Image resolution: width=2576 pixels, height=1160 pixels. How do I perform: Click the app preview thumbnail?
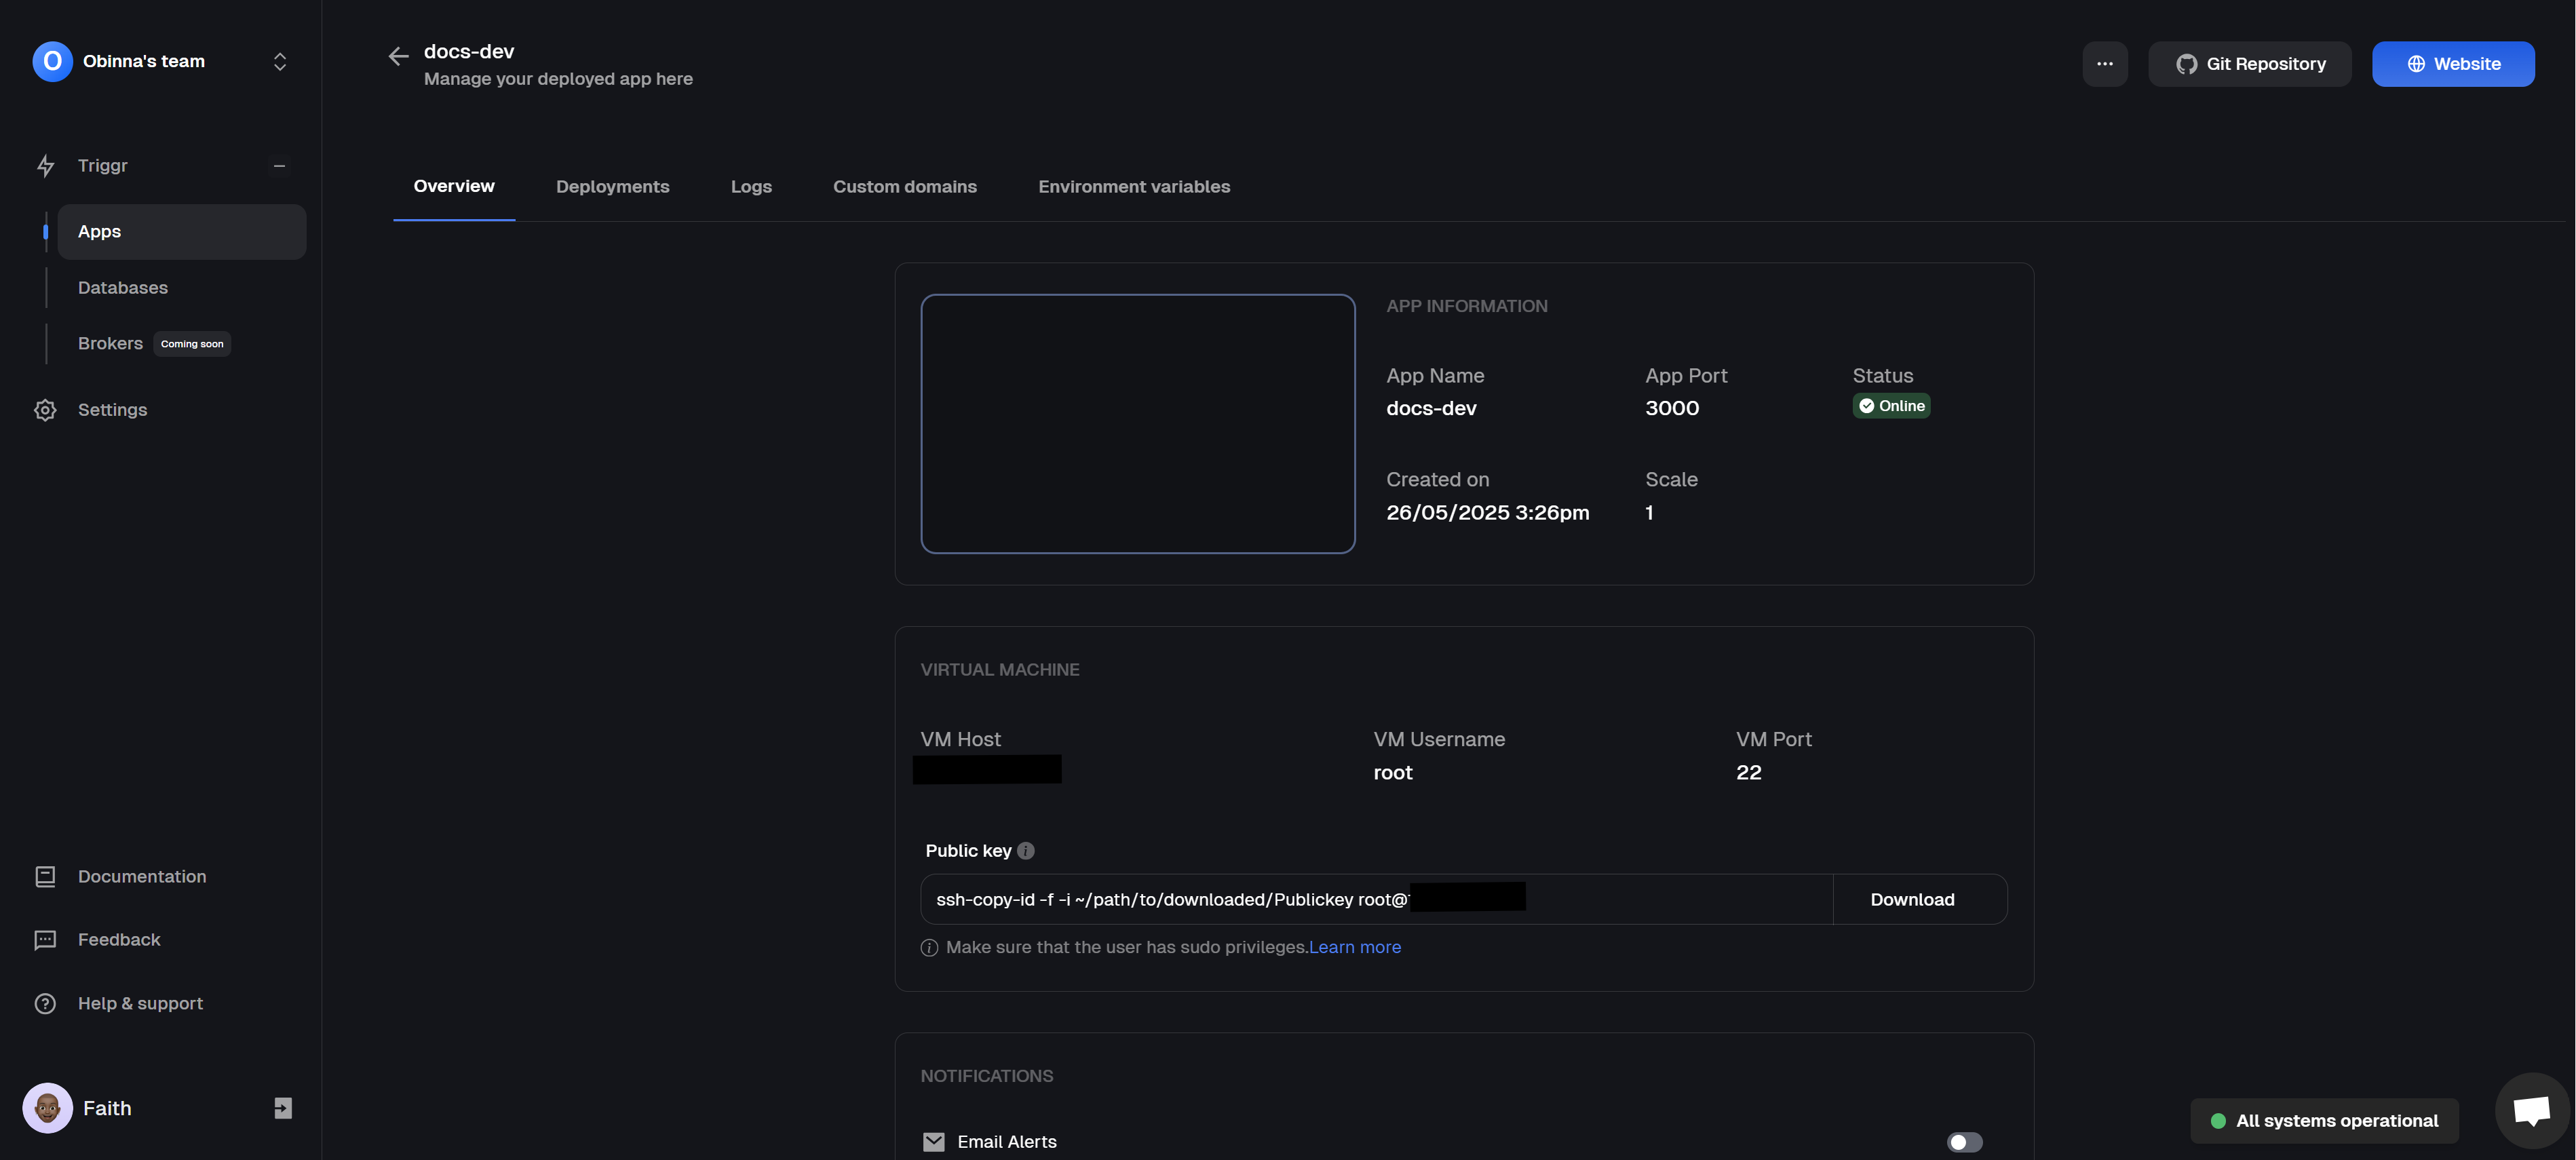pyautogui.click(x=1137, y=423)
